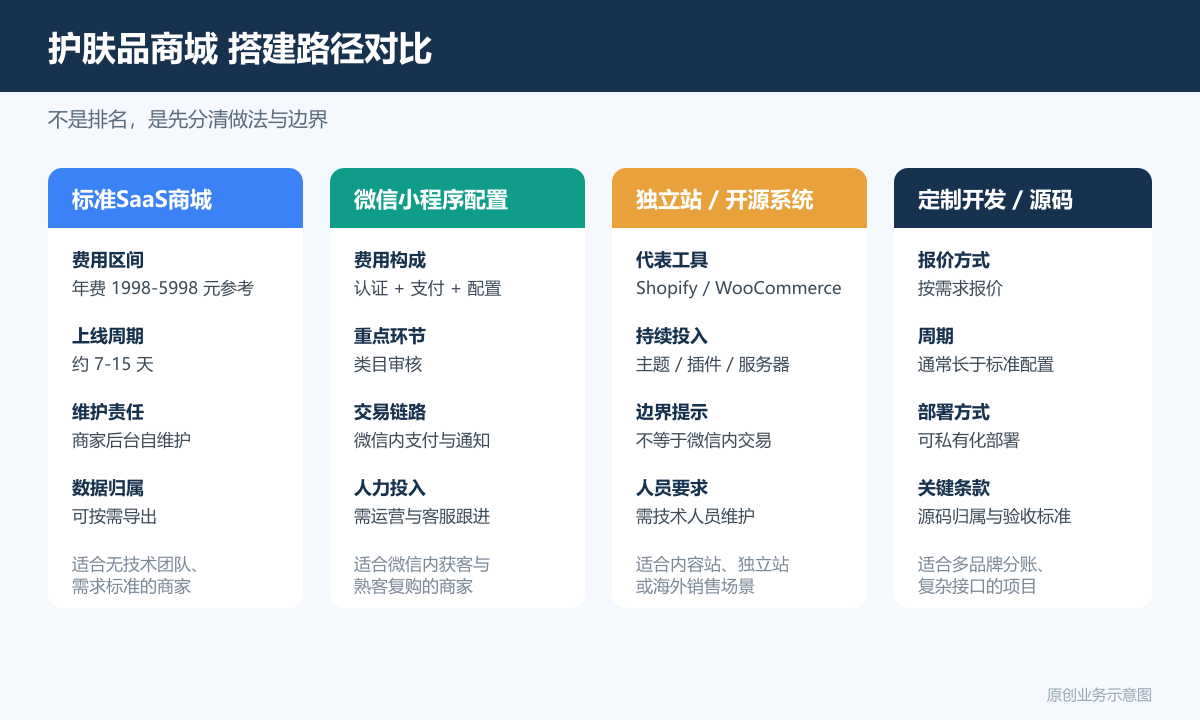The height and width of the screenshot is (720, 1200).
Task: Click the 重点环节 label
Action: tap(390, 336)
